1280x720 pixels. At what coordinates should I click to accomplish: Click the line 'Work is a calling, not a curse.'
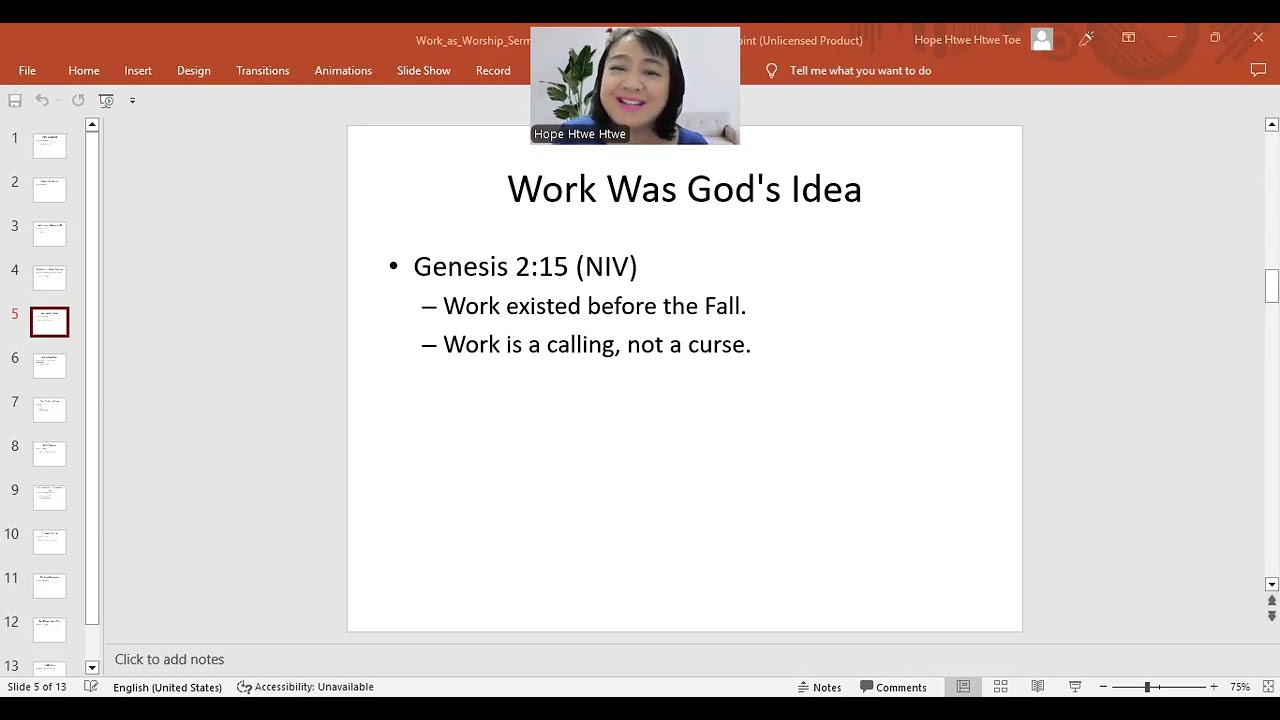[596, 344]
